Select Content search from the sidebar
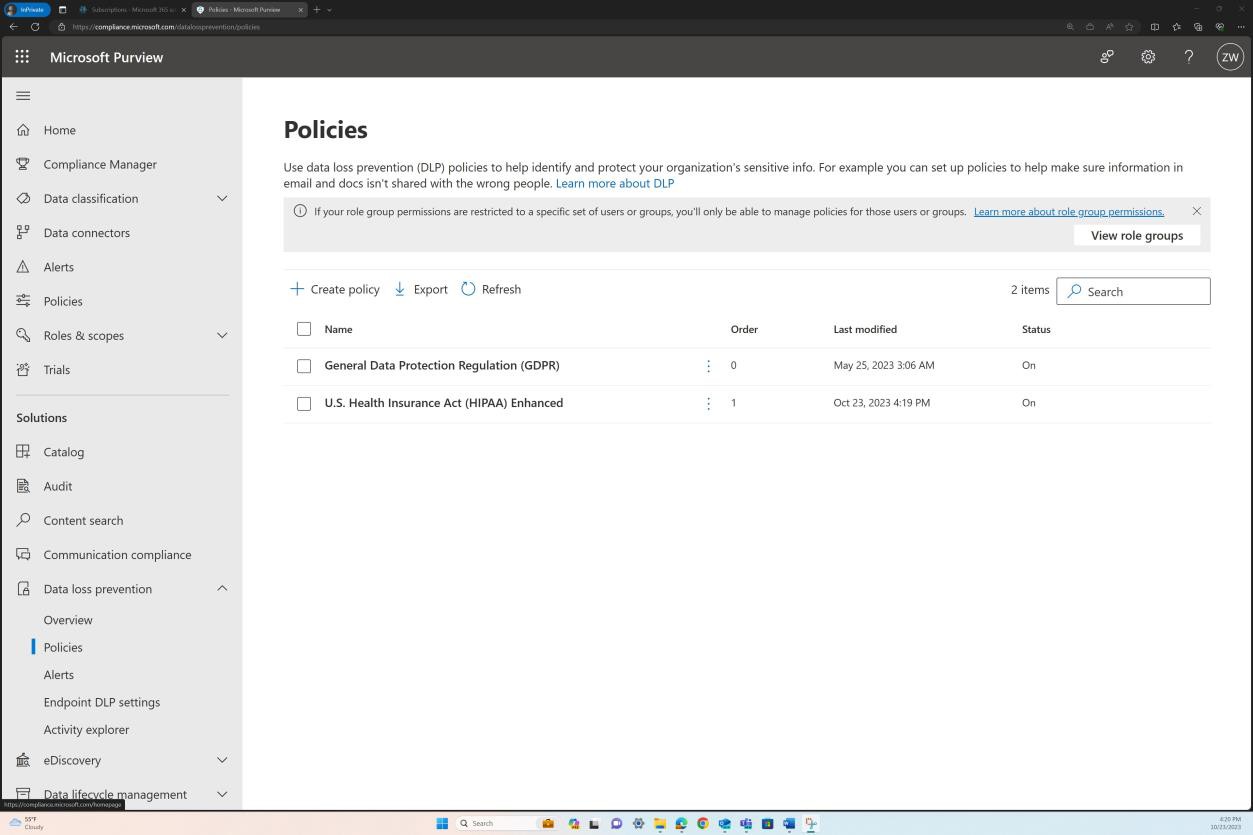1253x835 pixels. (83, 520)
